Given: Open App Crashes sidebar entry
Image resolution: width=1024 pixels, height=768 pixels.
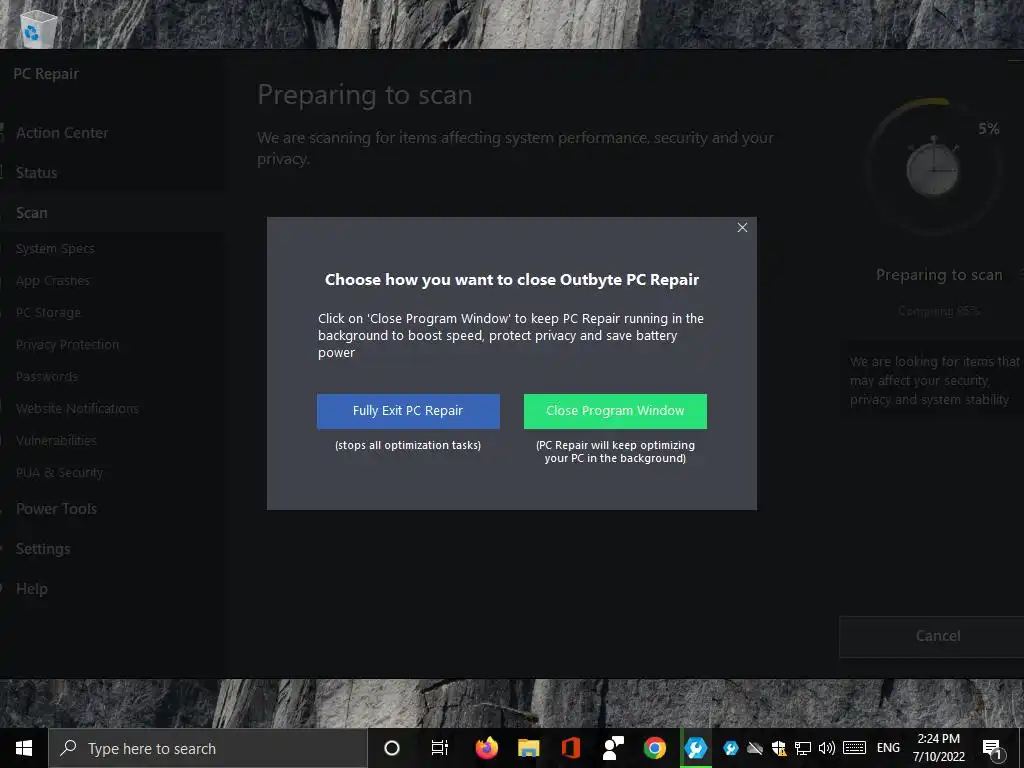Looking at the screenshot, I should click(x=53, y=281).
